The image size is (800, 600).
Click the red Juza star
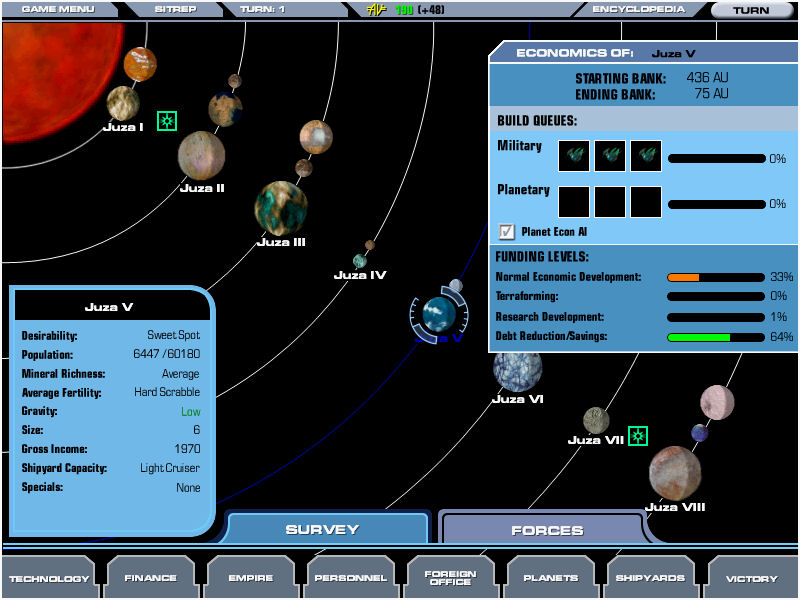tap(56, 79)
